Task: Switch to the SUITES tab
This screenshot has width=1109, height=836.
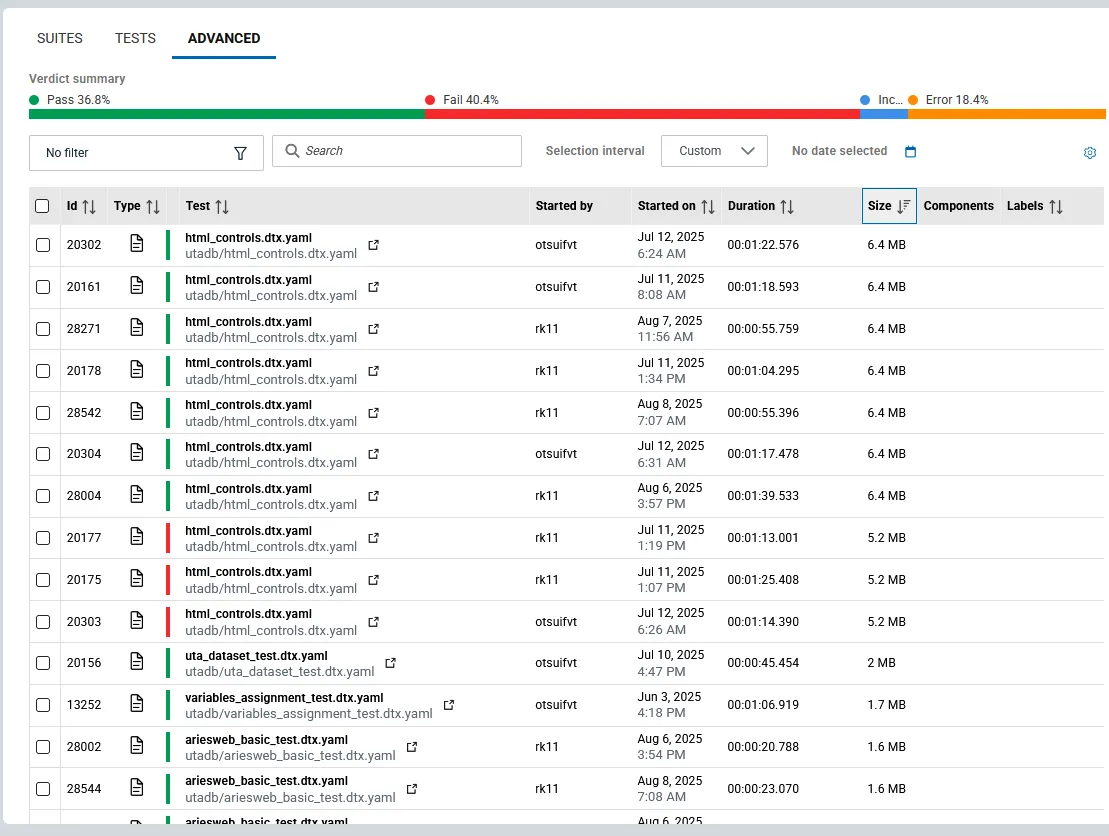Action: tap(59, 38)
